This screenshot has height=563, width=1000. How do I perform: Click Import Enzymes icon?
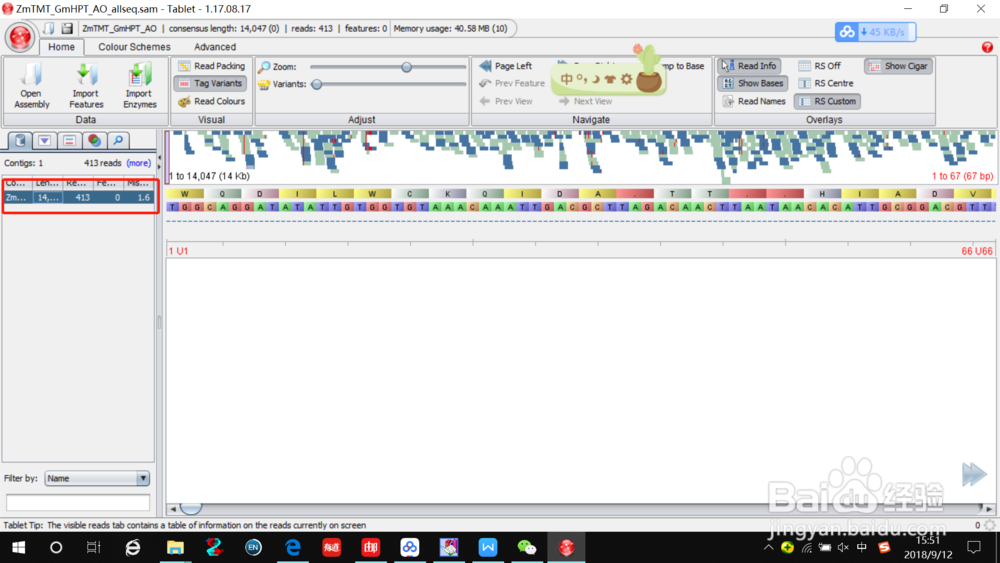click(x=140, y=85)
